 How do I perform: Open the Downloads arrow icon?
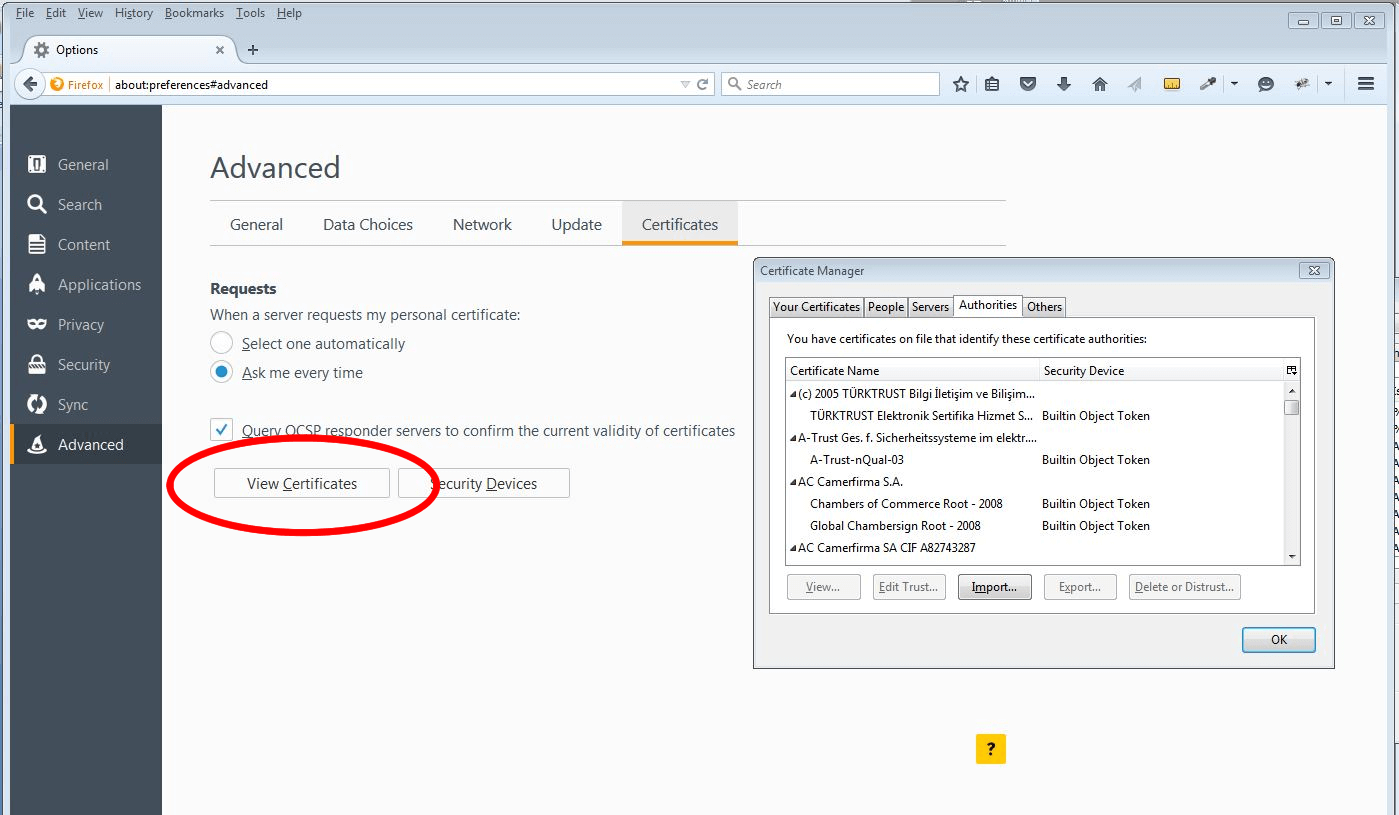tap(1064, 84)
